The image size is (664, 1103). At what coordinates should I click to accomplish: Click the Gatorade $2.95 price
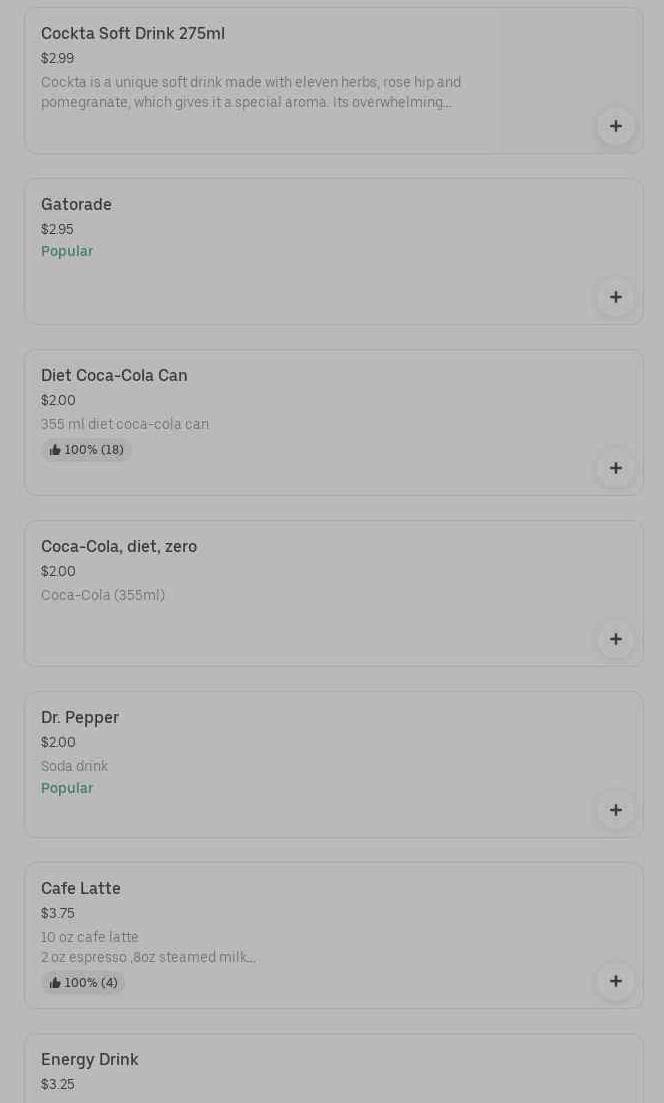click(57, 230)
